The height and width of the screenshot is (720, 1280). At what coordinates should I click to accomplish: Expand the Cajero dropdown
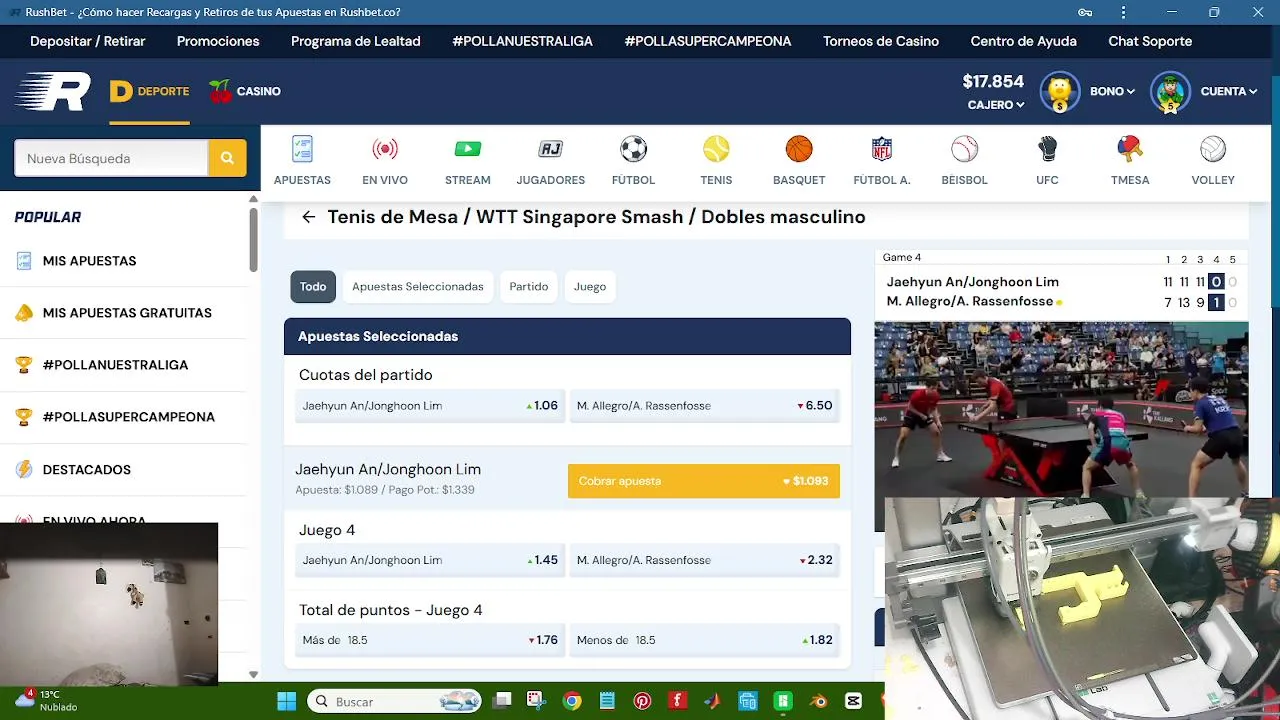coord(995,105)
